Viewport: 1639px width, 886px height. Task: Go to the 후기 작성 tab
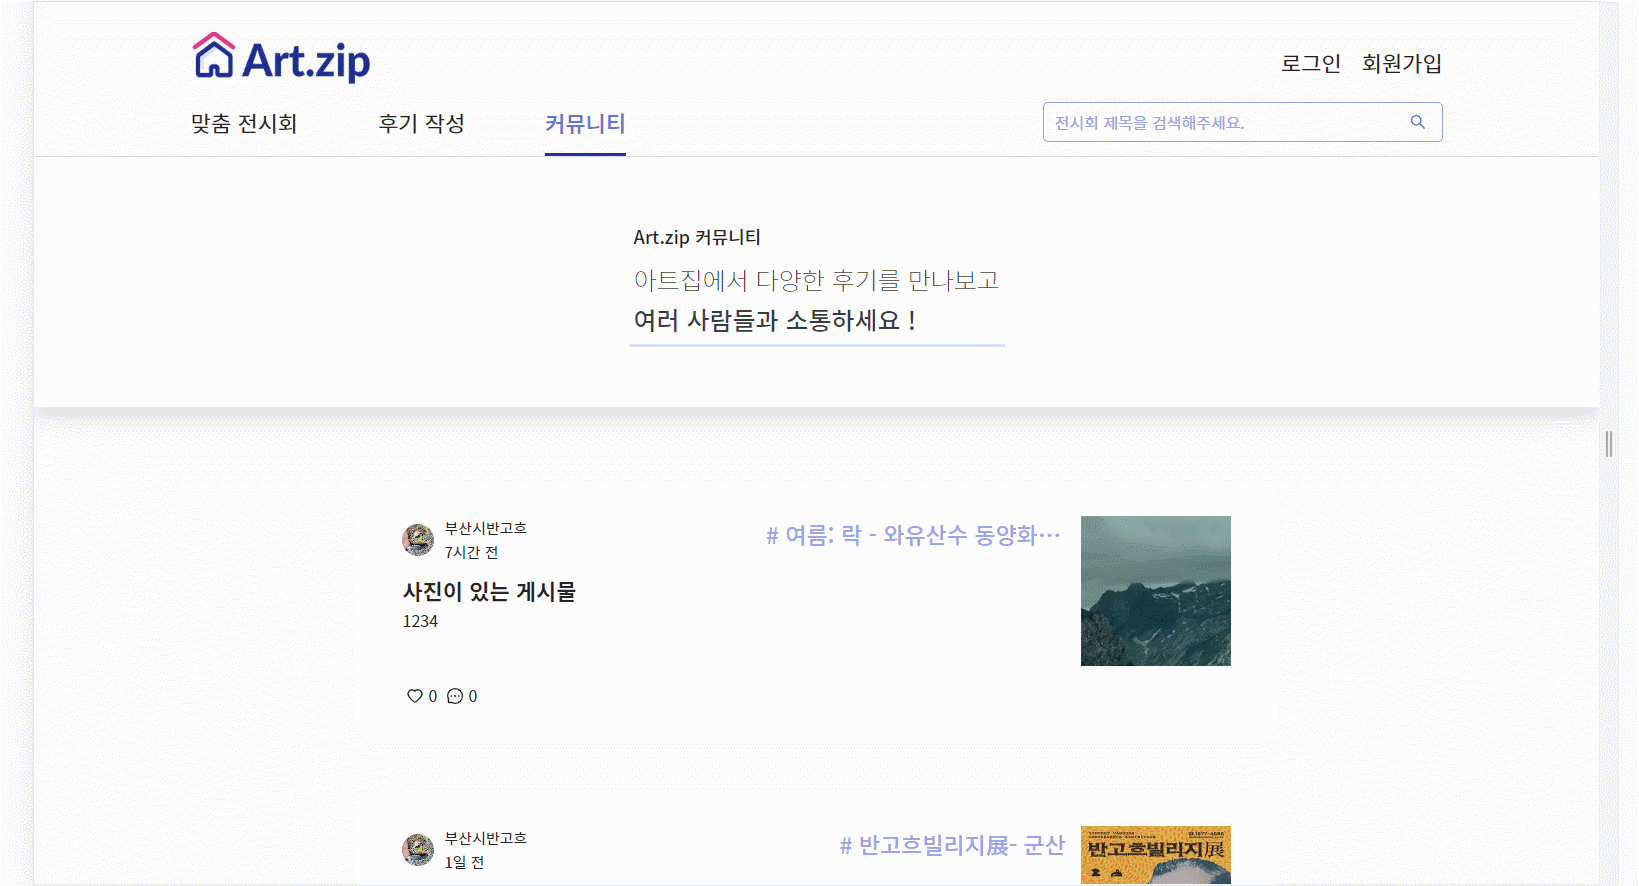pos(421,124)
